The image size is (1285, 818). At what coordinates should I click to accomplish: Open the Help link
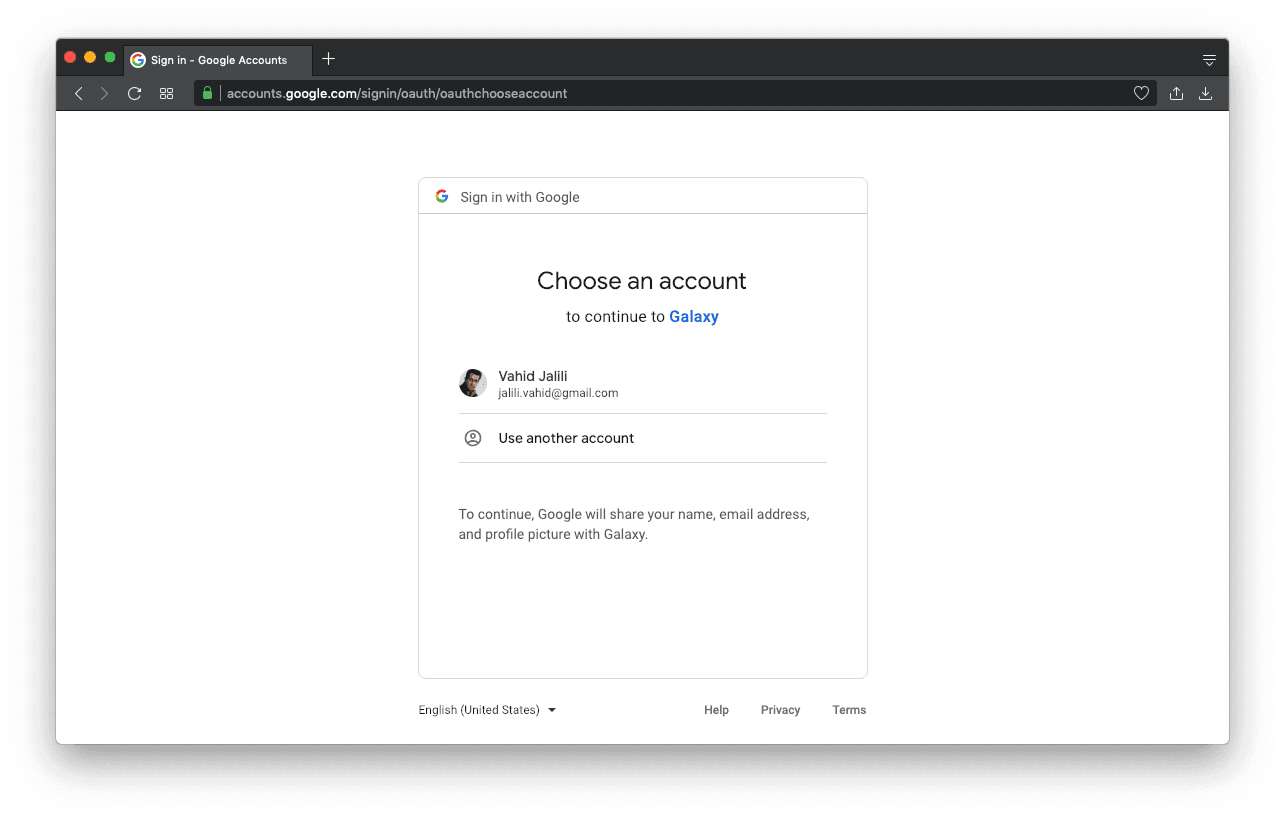pyautogui.click(x=716, y=710)
